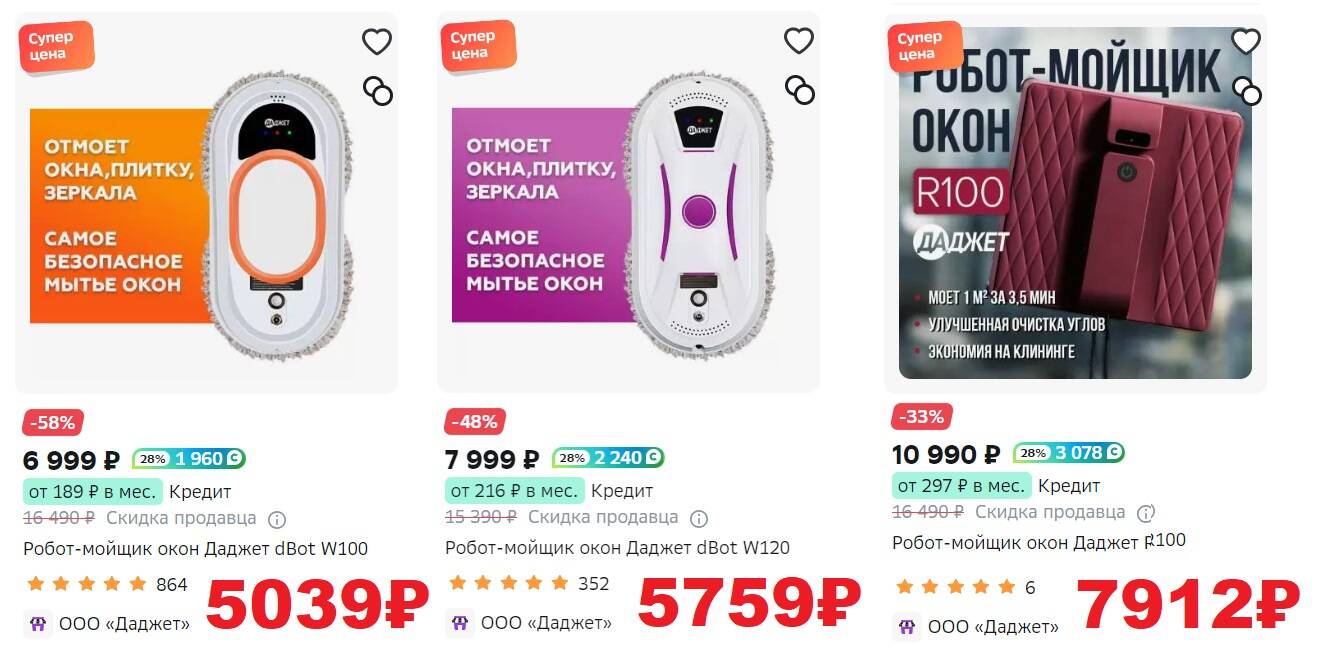The width and height of the screenshot is (1319, 648).
Task: Select credit offer от 189 ₽ в мес.
Action: click(x=92, y=492)
